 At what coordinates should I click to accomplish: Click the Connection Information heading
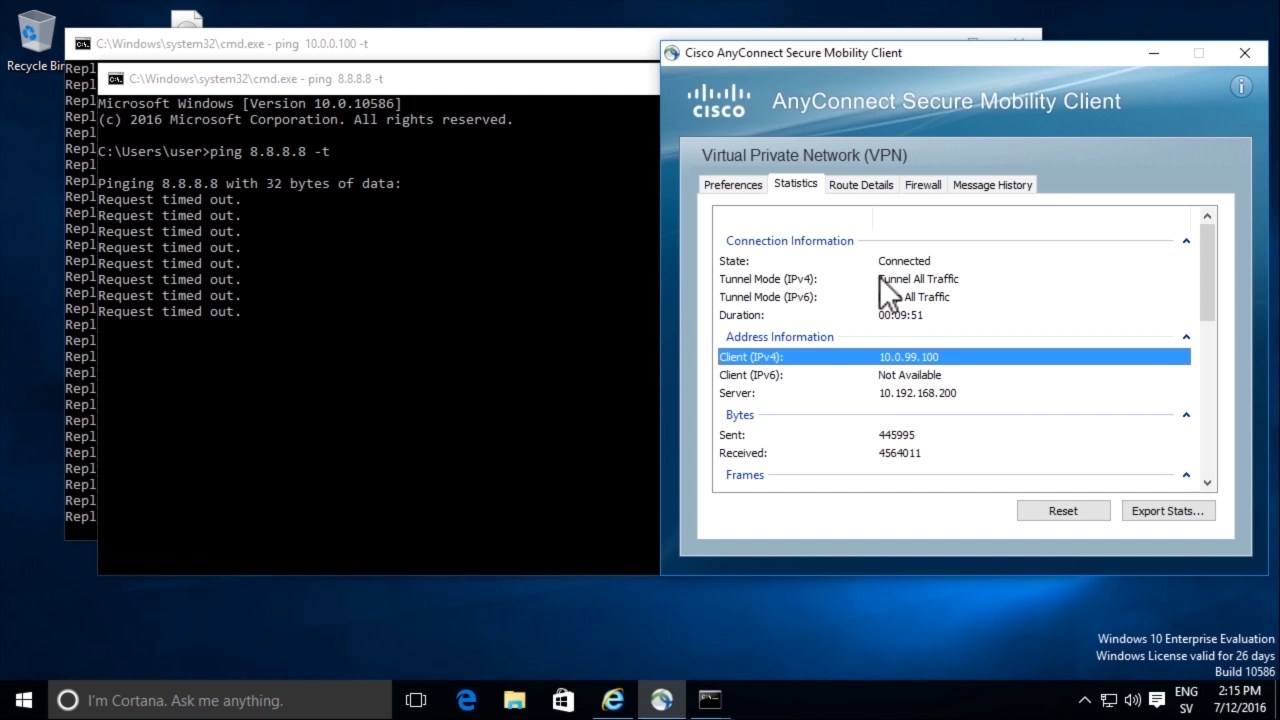[x=790, y=241]
